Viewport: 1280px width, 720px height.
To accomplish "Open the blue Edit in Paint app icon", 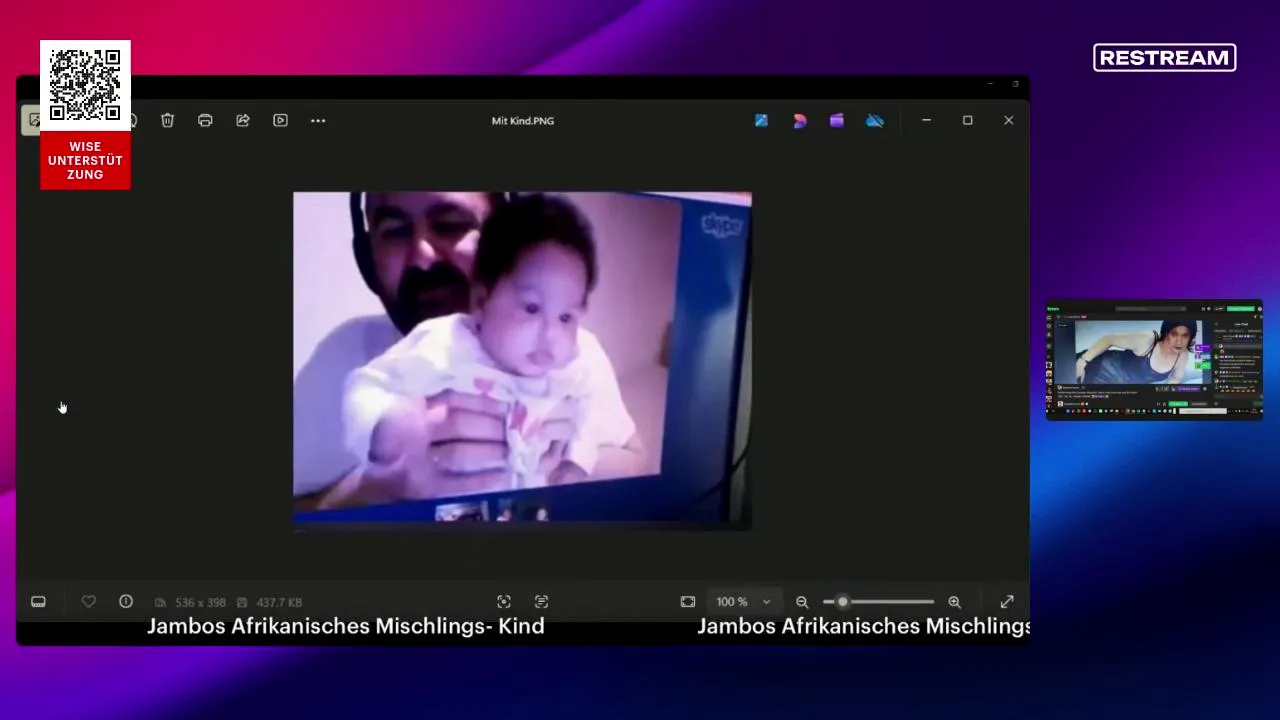I will (x=761, y=120).
